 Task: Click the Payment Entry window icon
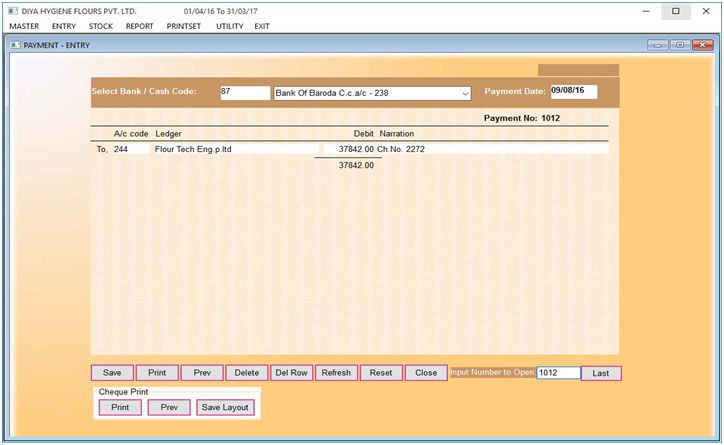(x=14, y=45)
